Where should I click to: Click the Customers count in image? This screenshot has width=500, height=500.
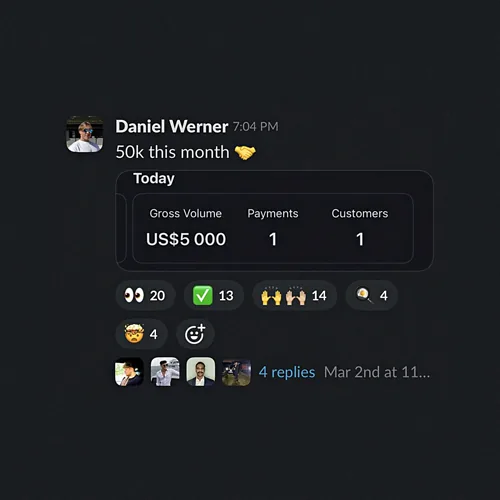pos(360,239)
